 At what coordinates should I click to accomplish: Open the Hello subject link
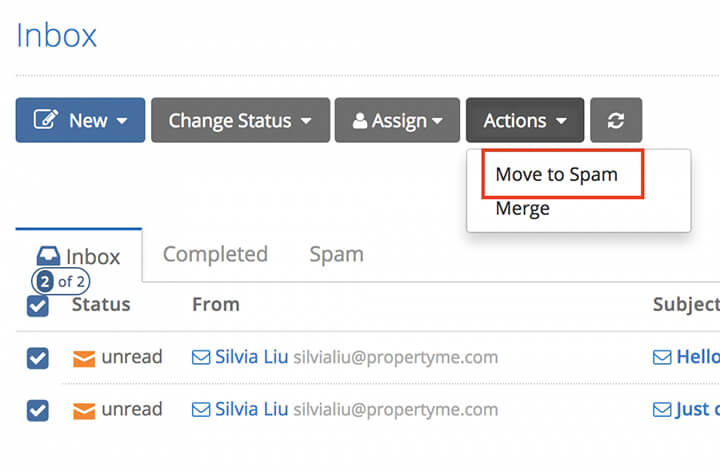click(x=698, y=357)
